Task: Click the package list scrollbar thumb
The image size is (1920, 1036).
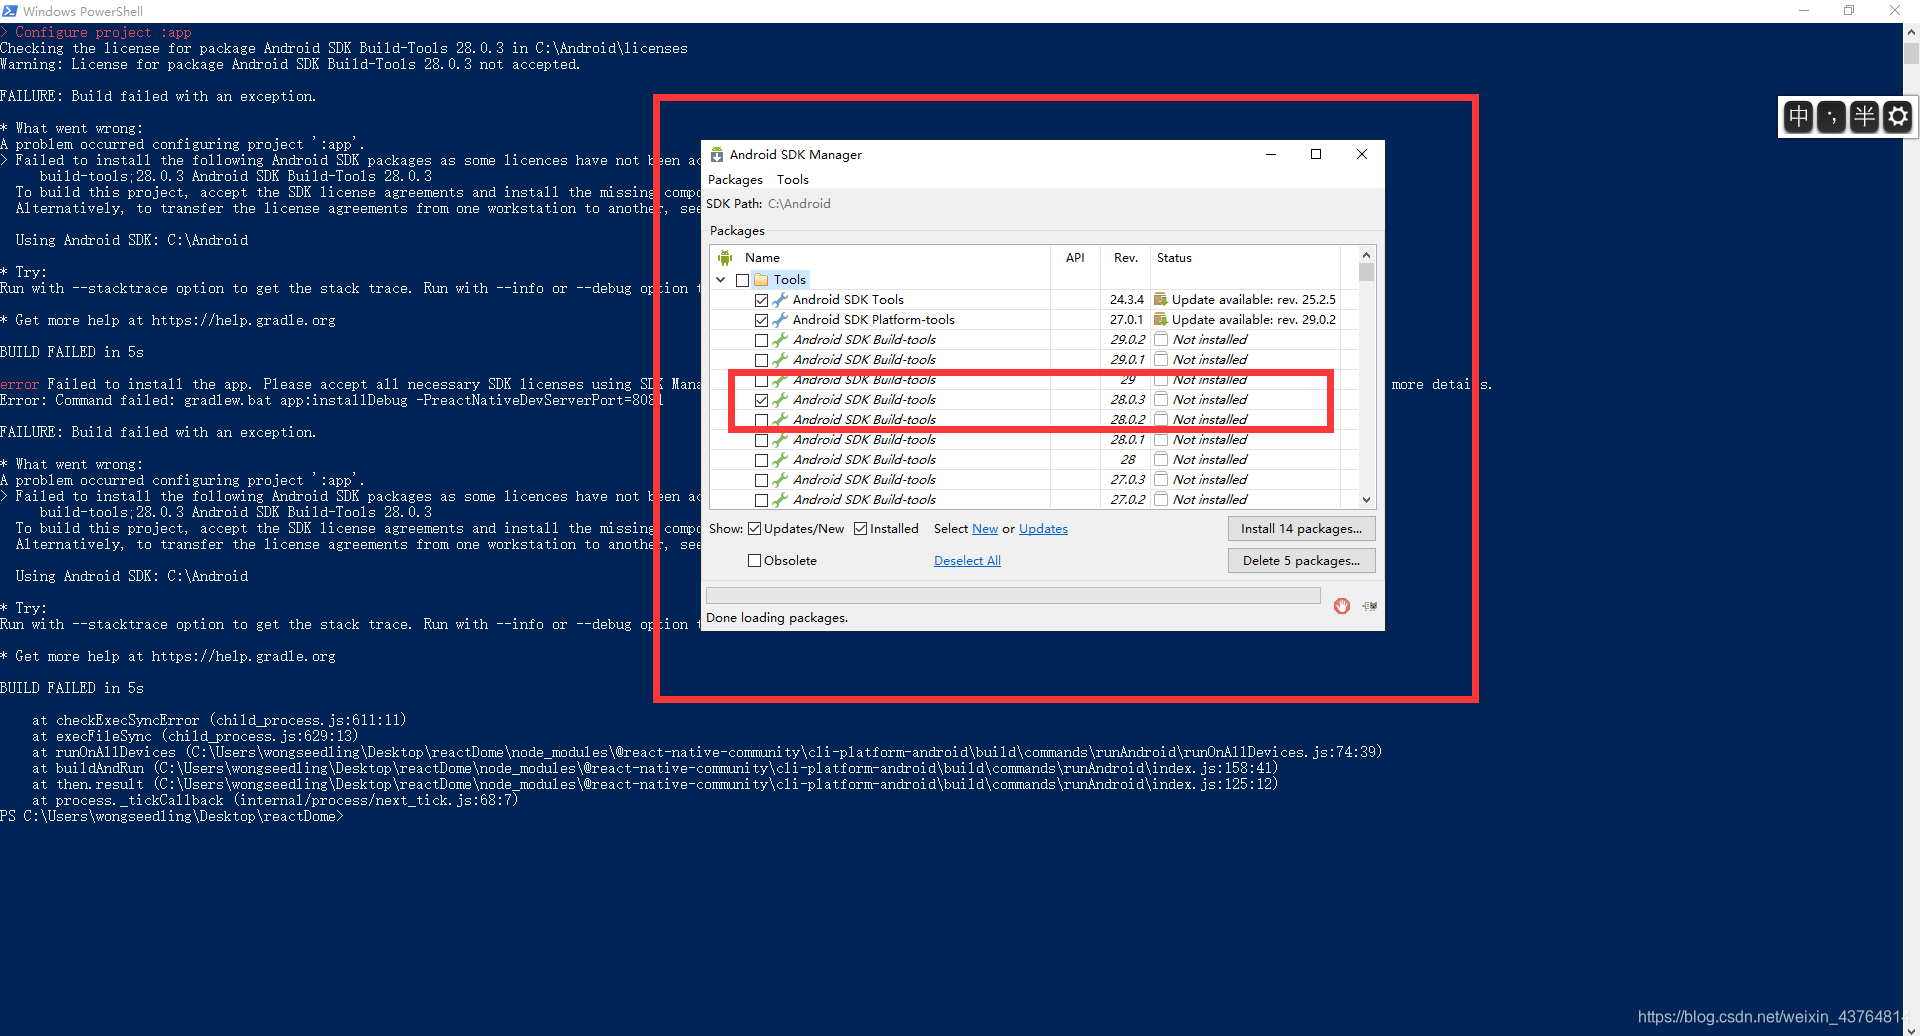Action: (x=1366, y=273)
